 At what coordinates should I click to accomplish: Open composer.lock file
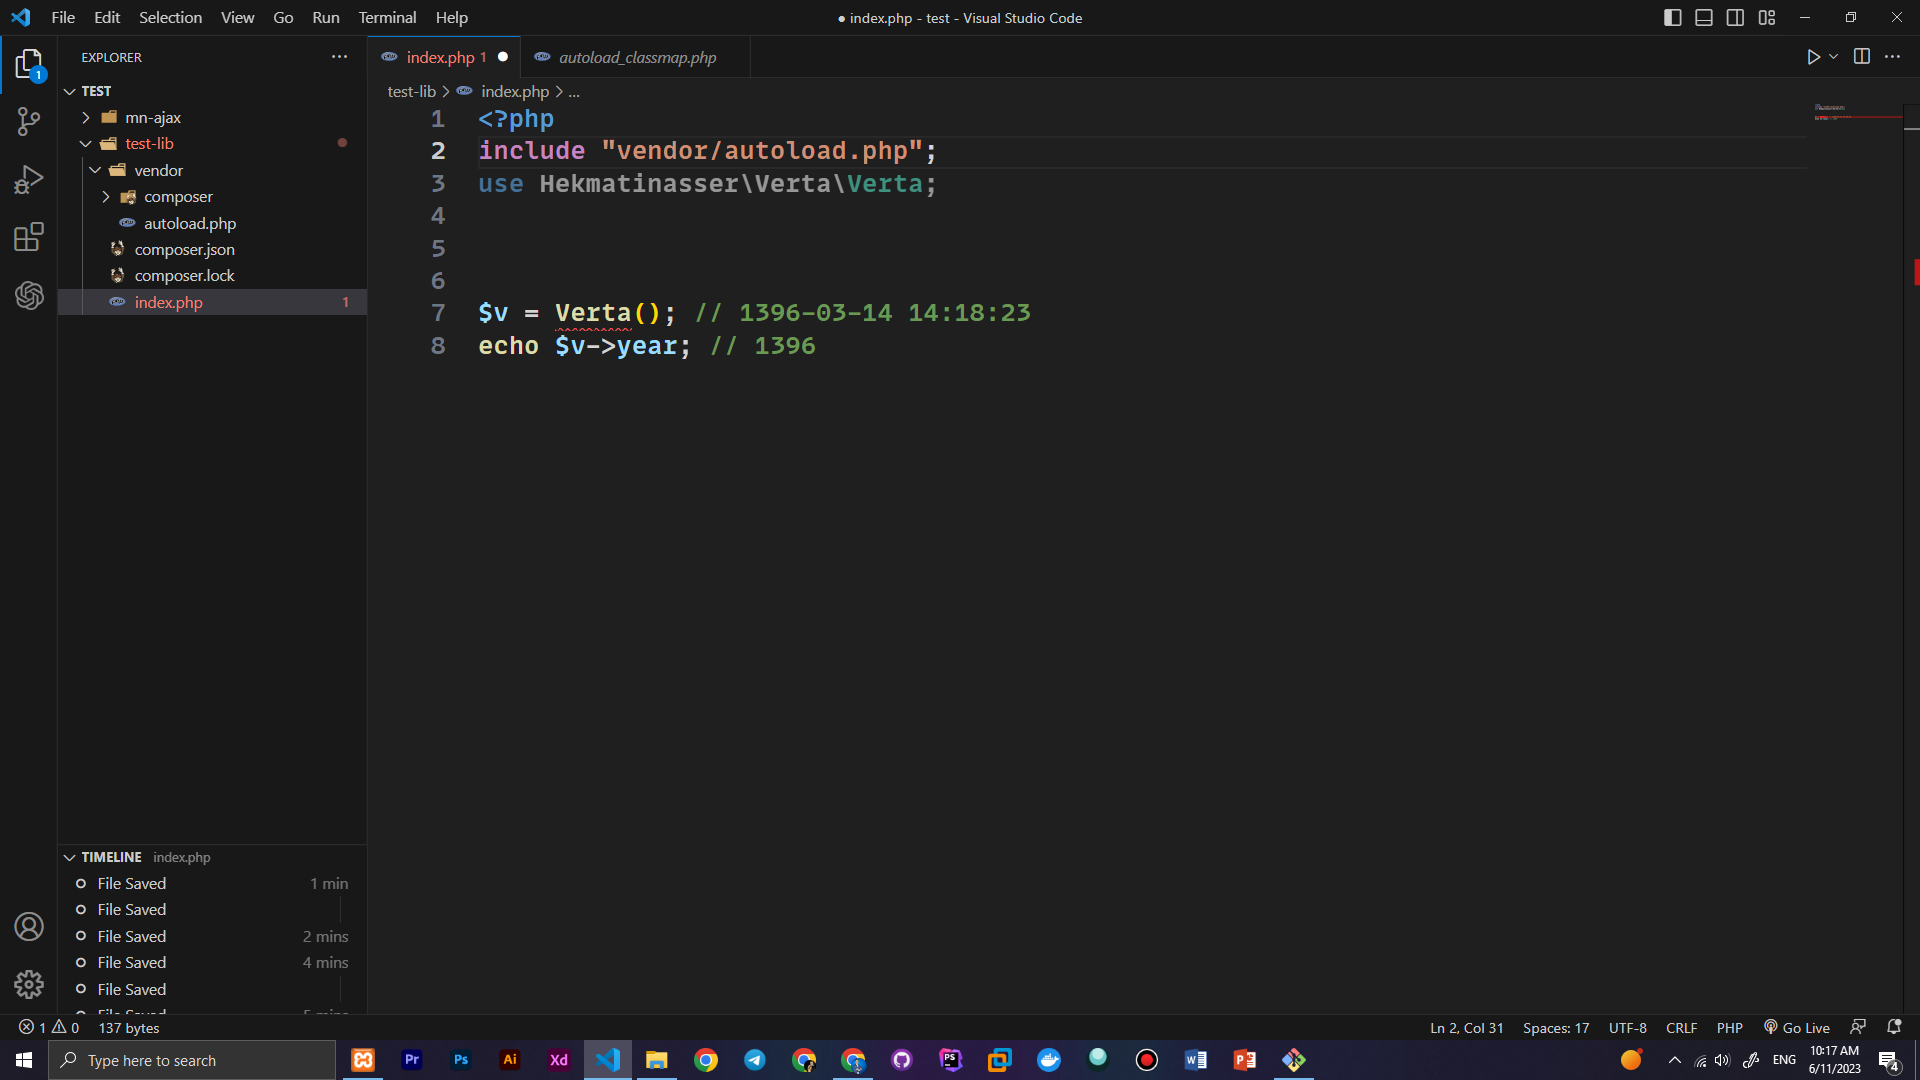[x=212, y=276]
